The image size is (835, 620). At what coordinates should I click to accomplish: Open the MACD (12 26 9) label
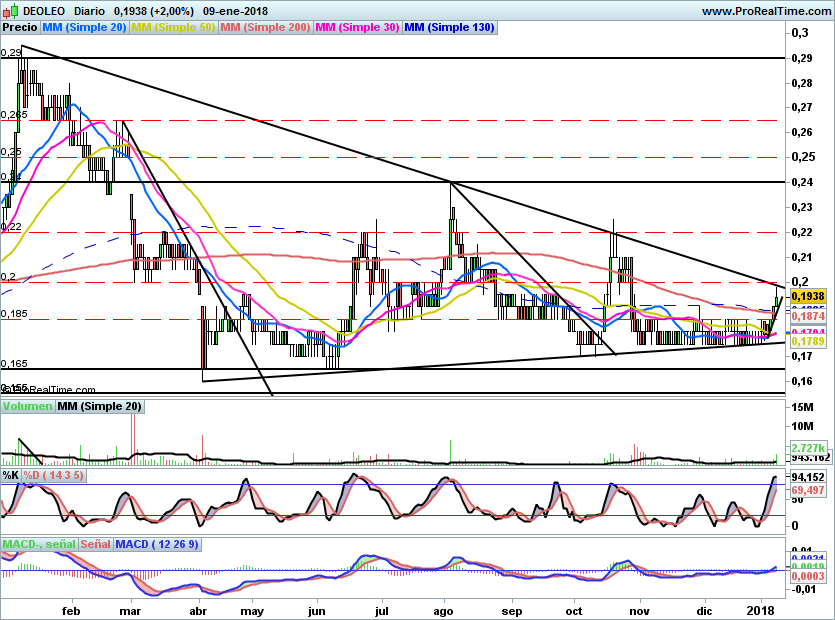[x=157, y=544]
